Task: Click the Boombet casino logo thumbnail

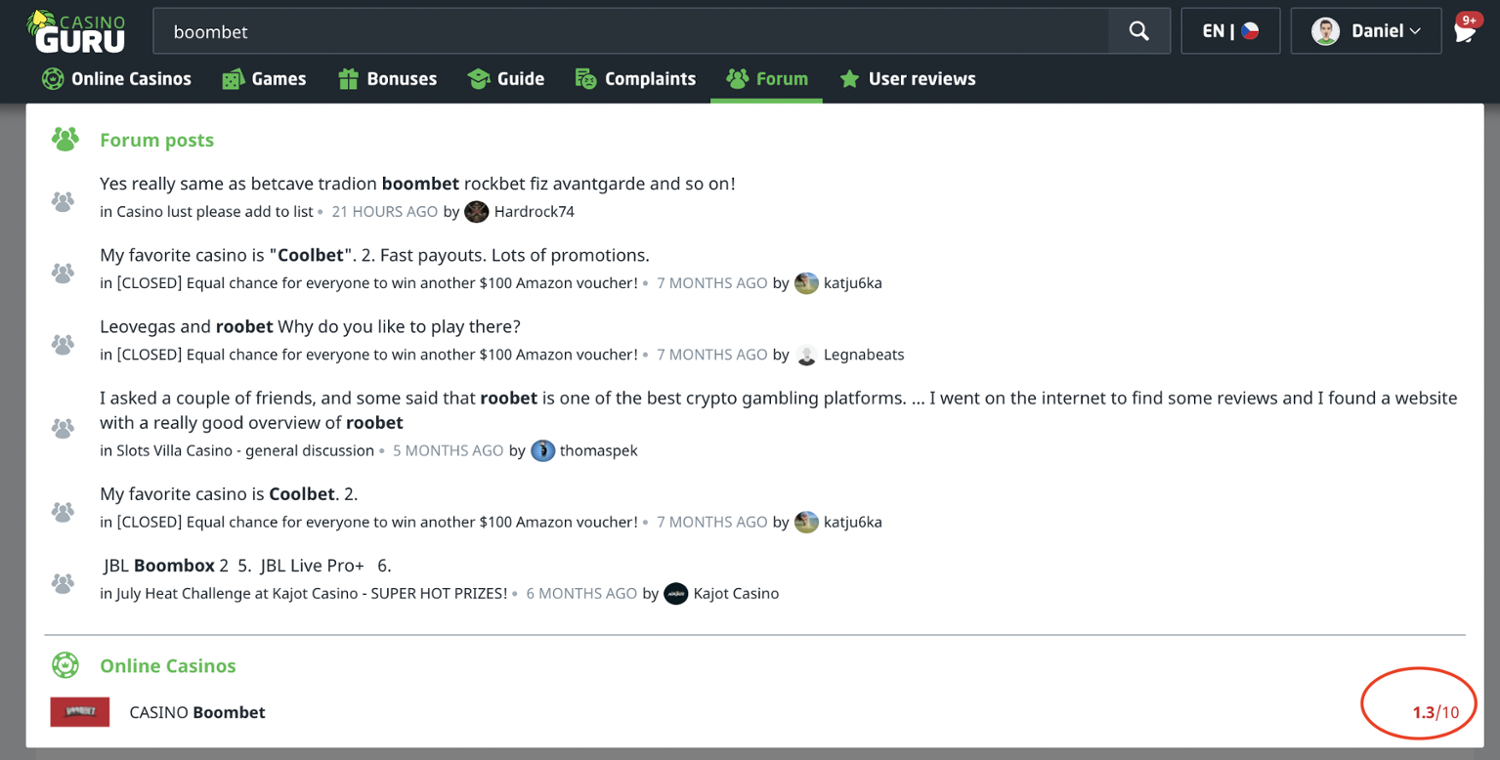Action: (x=80, y=712)
